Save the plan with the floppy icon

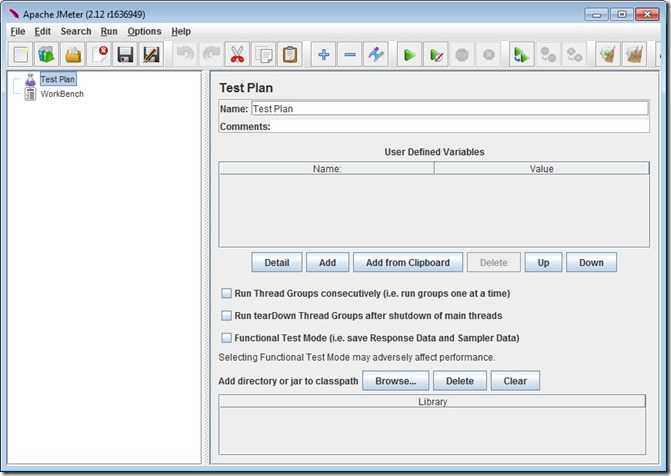pyautogui.click(x=125, y=54)
